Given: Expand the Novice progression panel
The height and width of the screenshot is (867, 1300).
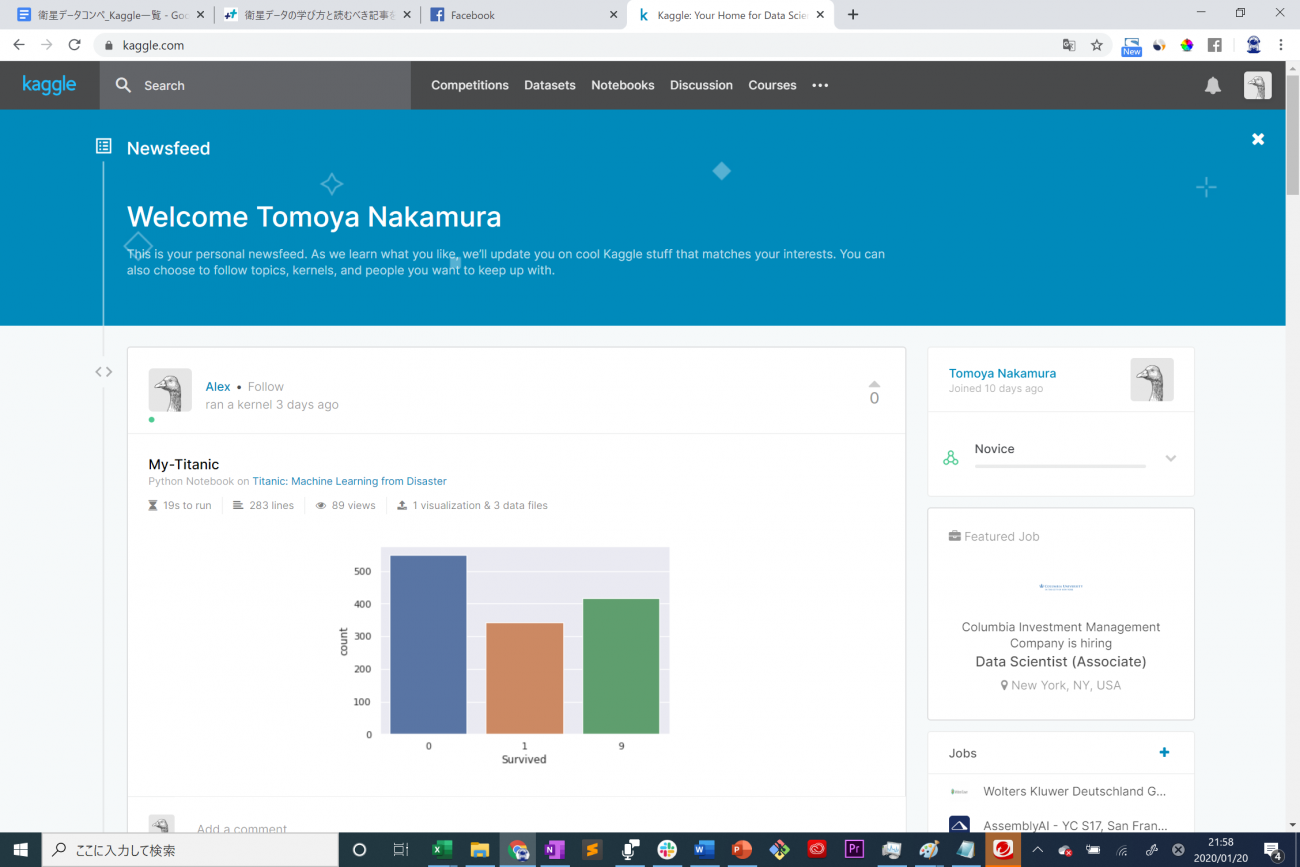Looking at the screenshot, I should (x=1170, y=459).
